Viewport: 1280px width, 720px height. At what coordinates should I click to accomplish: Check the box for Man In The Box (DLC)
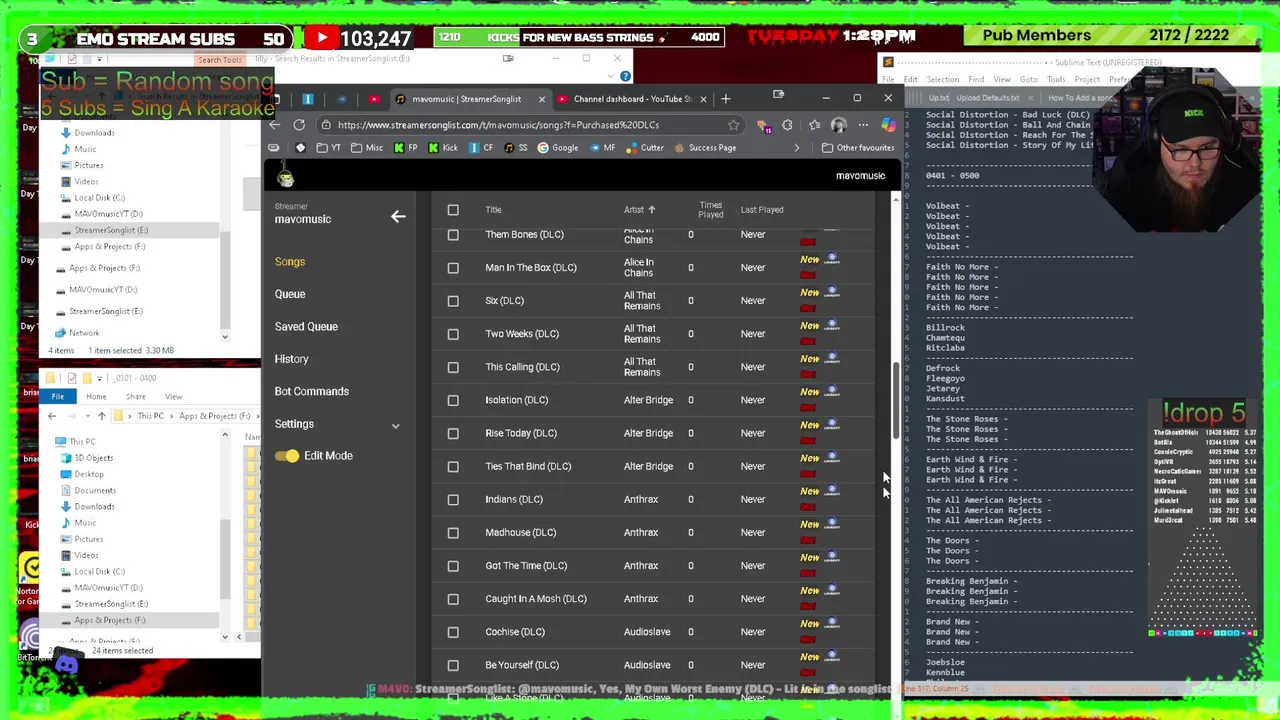(453, 268)
